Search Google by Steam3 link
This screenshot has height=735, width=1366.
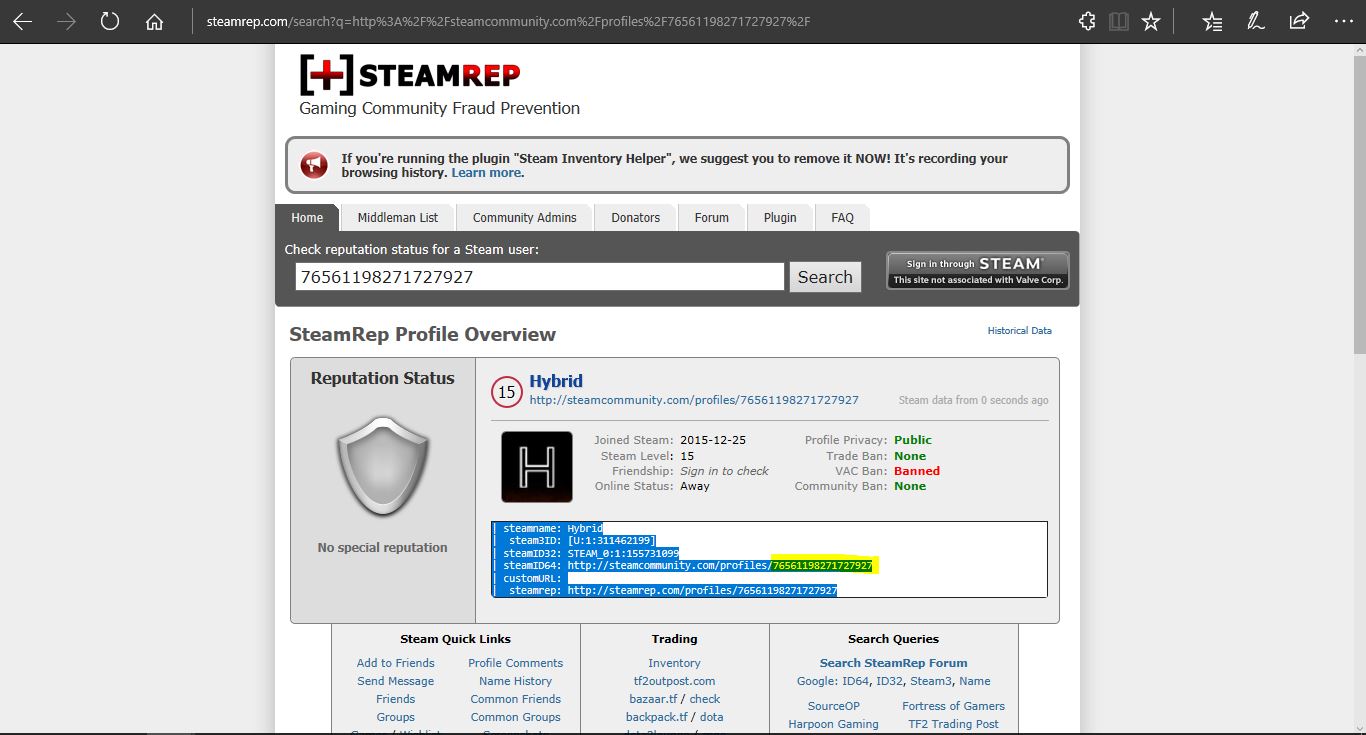931,681
